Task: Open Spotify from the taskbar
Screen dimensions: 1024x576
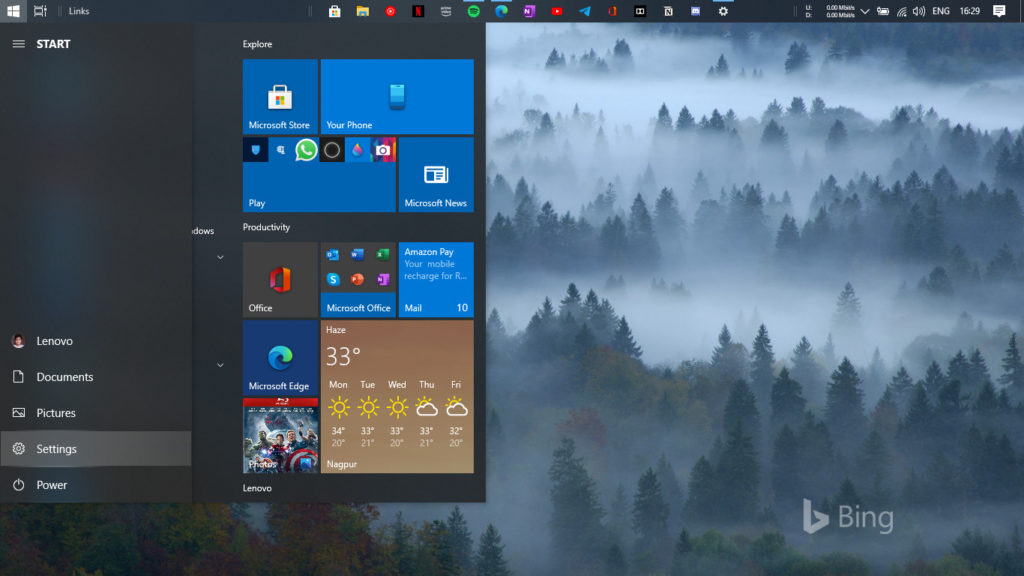Action: click(473, 11)
